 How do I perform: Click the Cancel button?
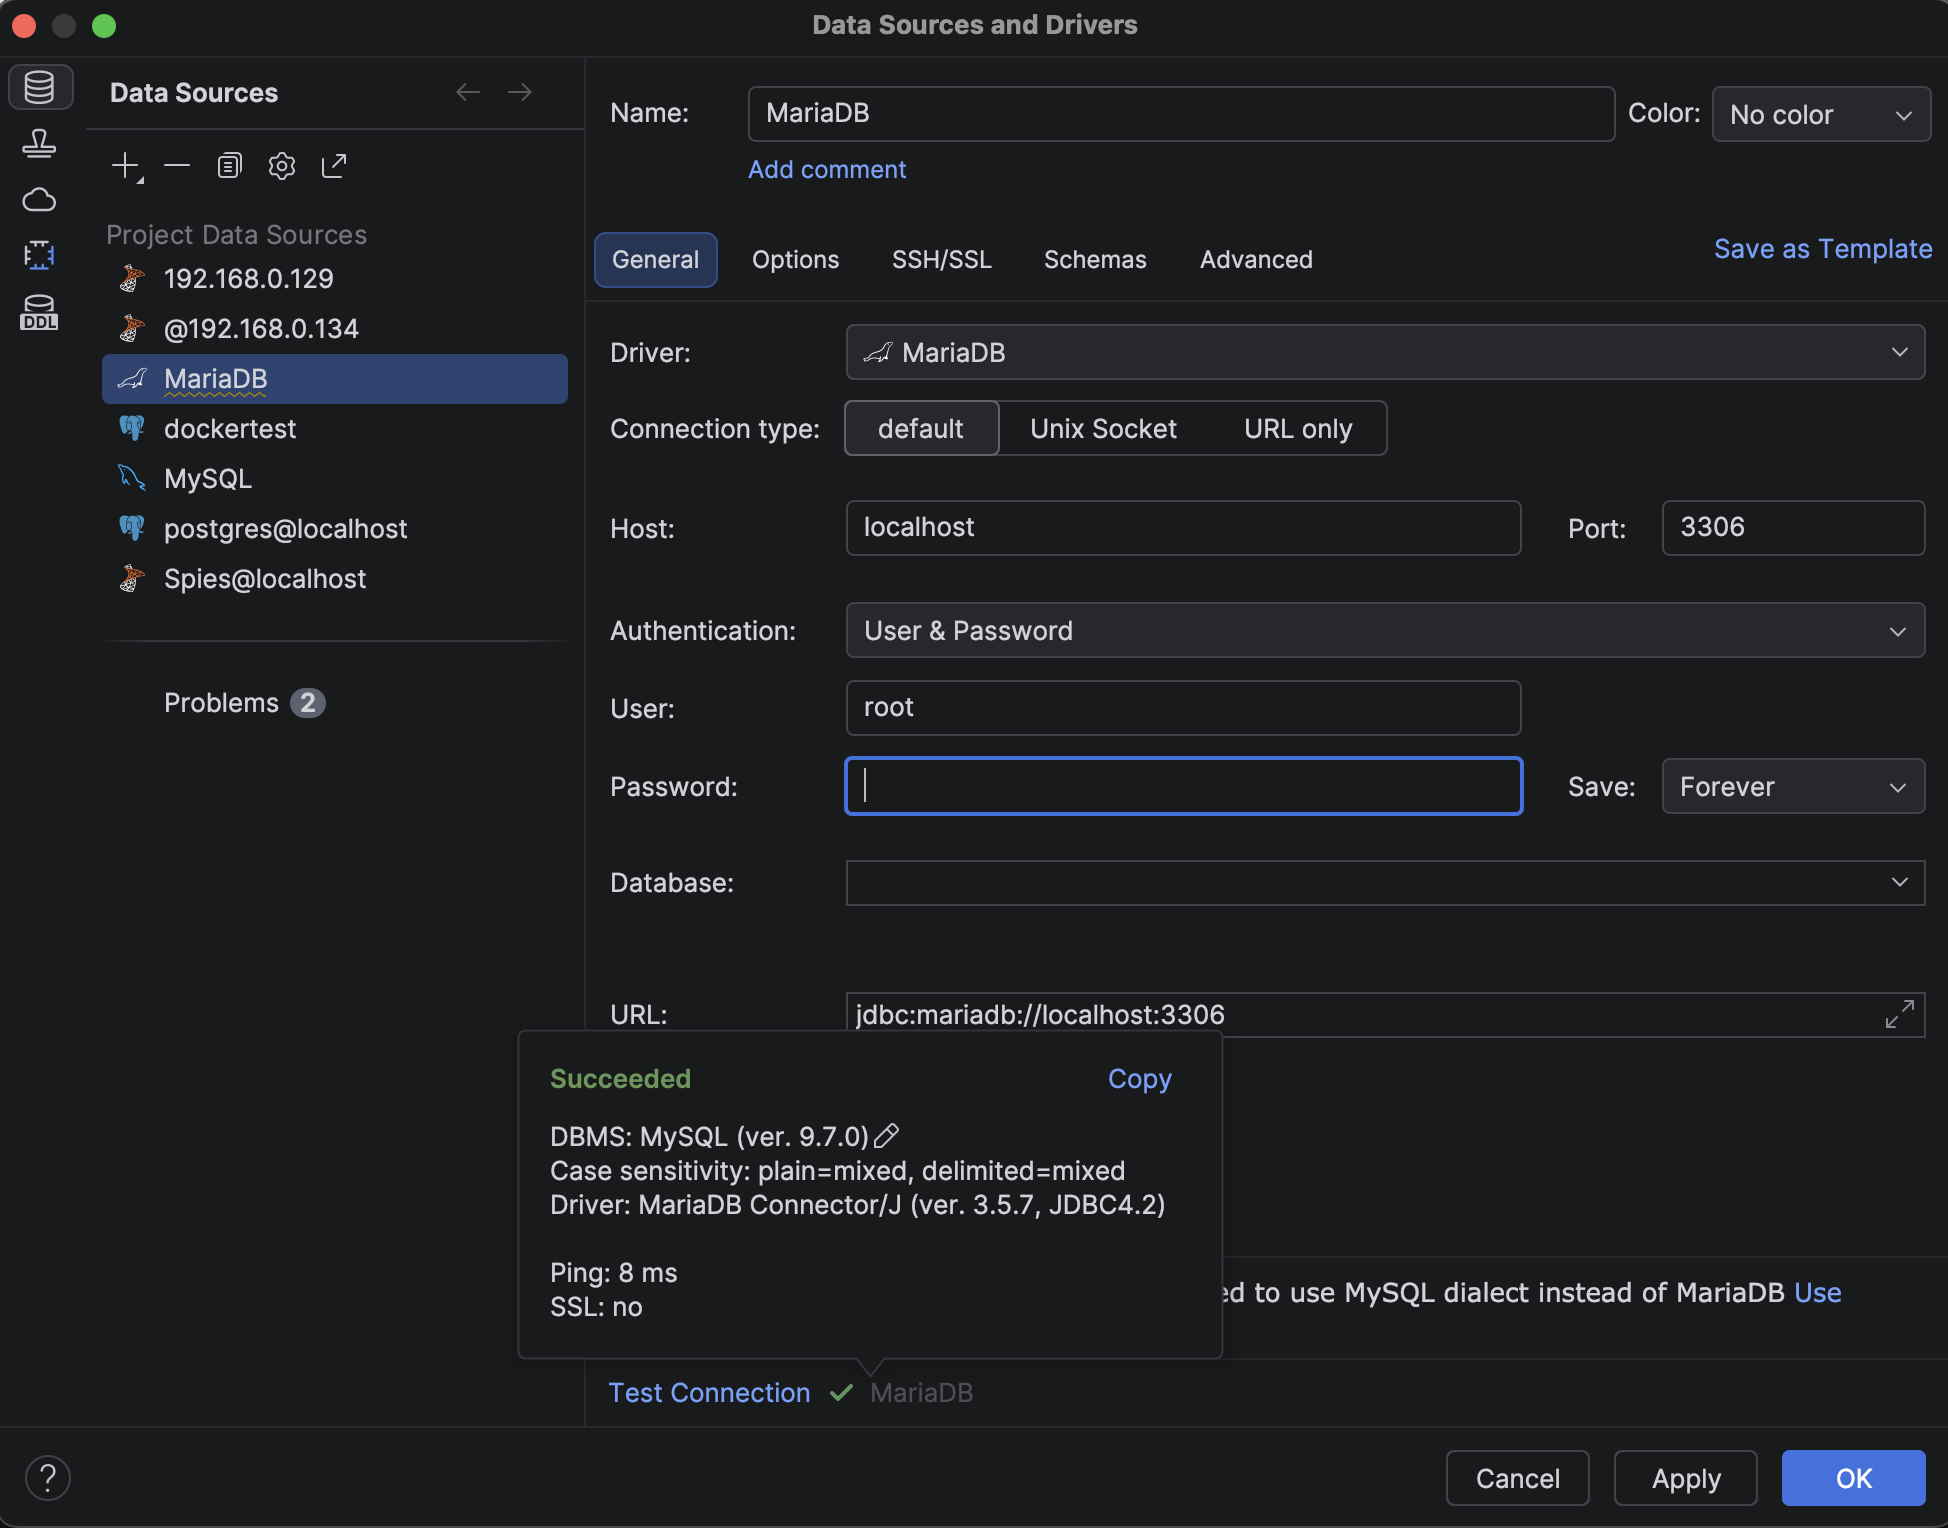pyautogui.click(x=1518, y=1478)
